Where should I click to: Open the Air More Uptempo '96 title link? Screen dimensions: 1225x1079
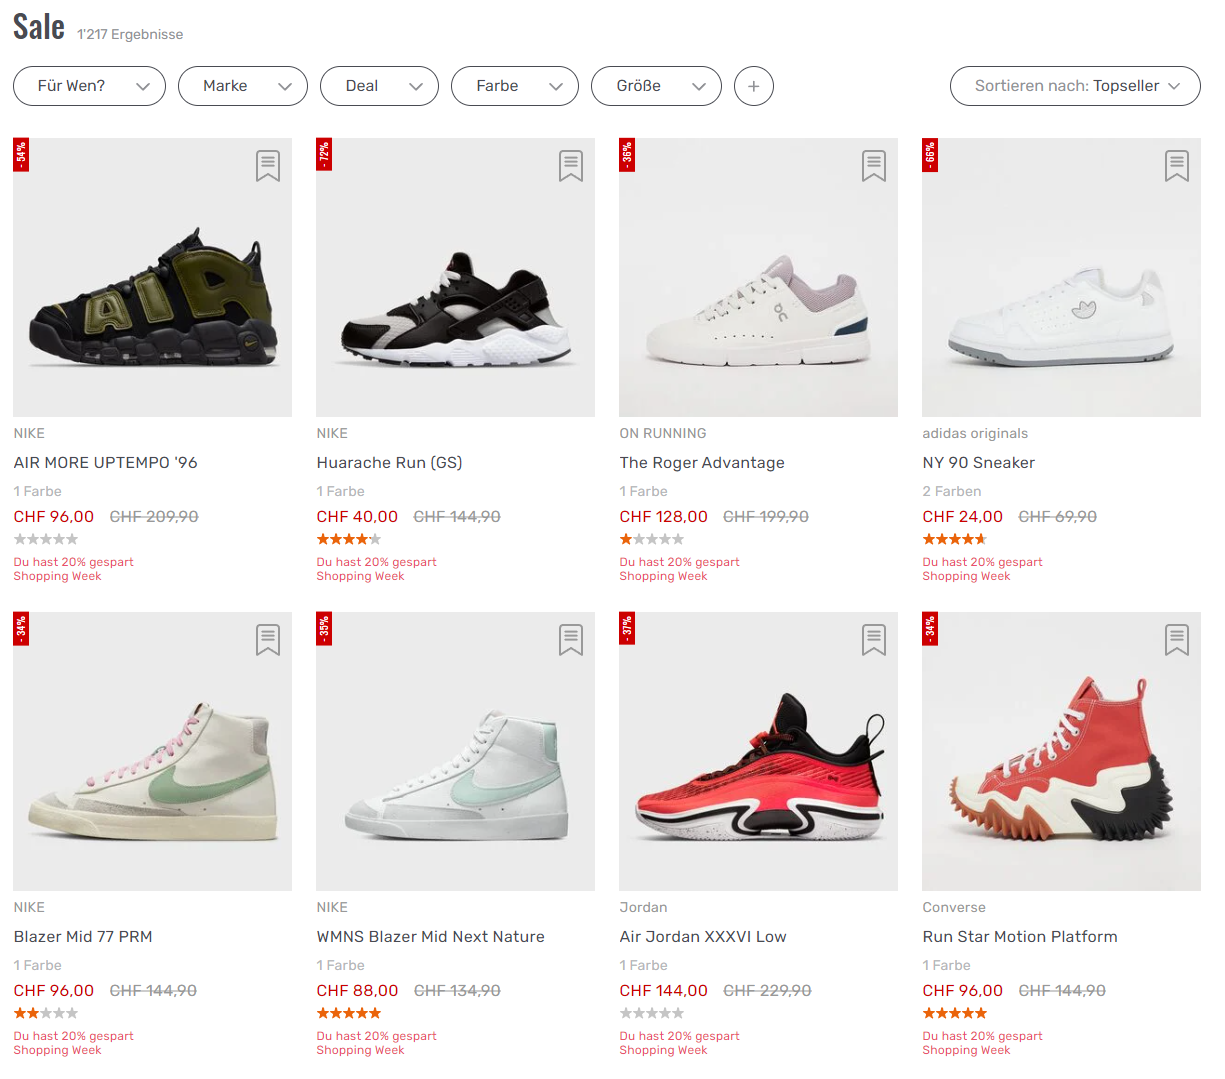pos(106,463)
